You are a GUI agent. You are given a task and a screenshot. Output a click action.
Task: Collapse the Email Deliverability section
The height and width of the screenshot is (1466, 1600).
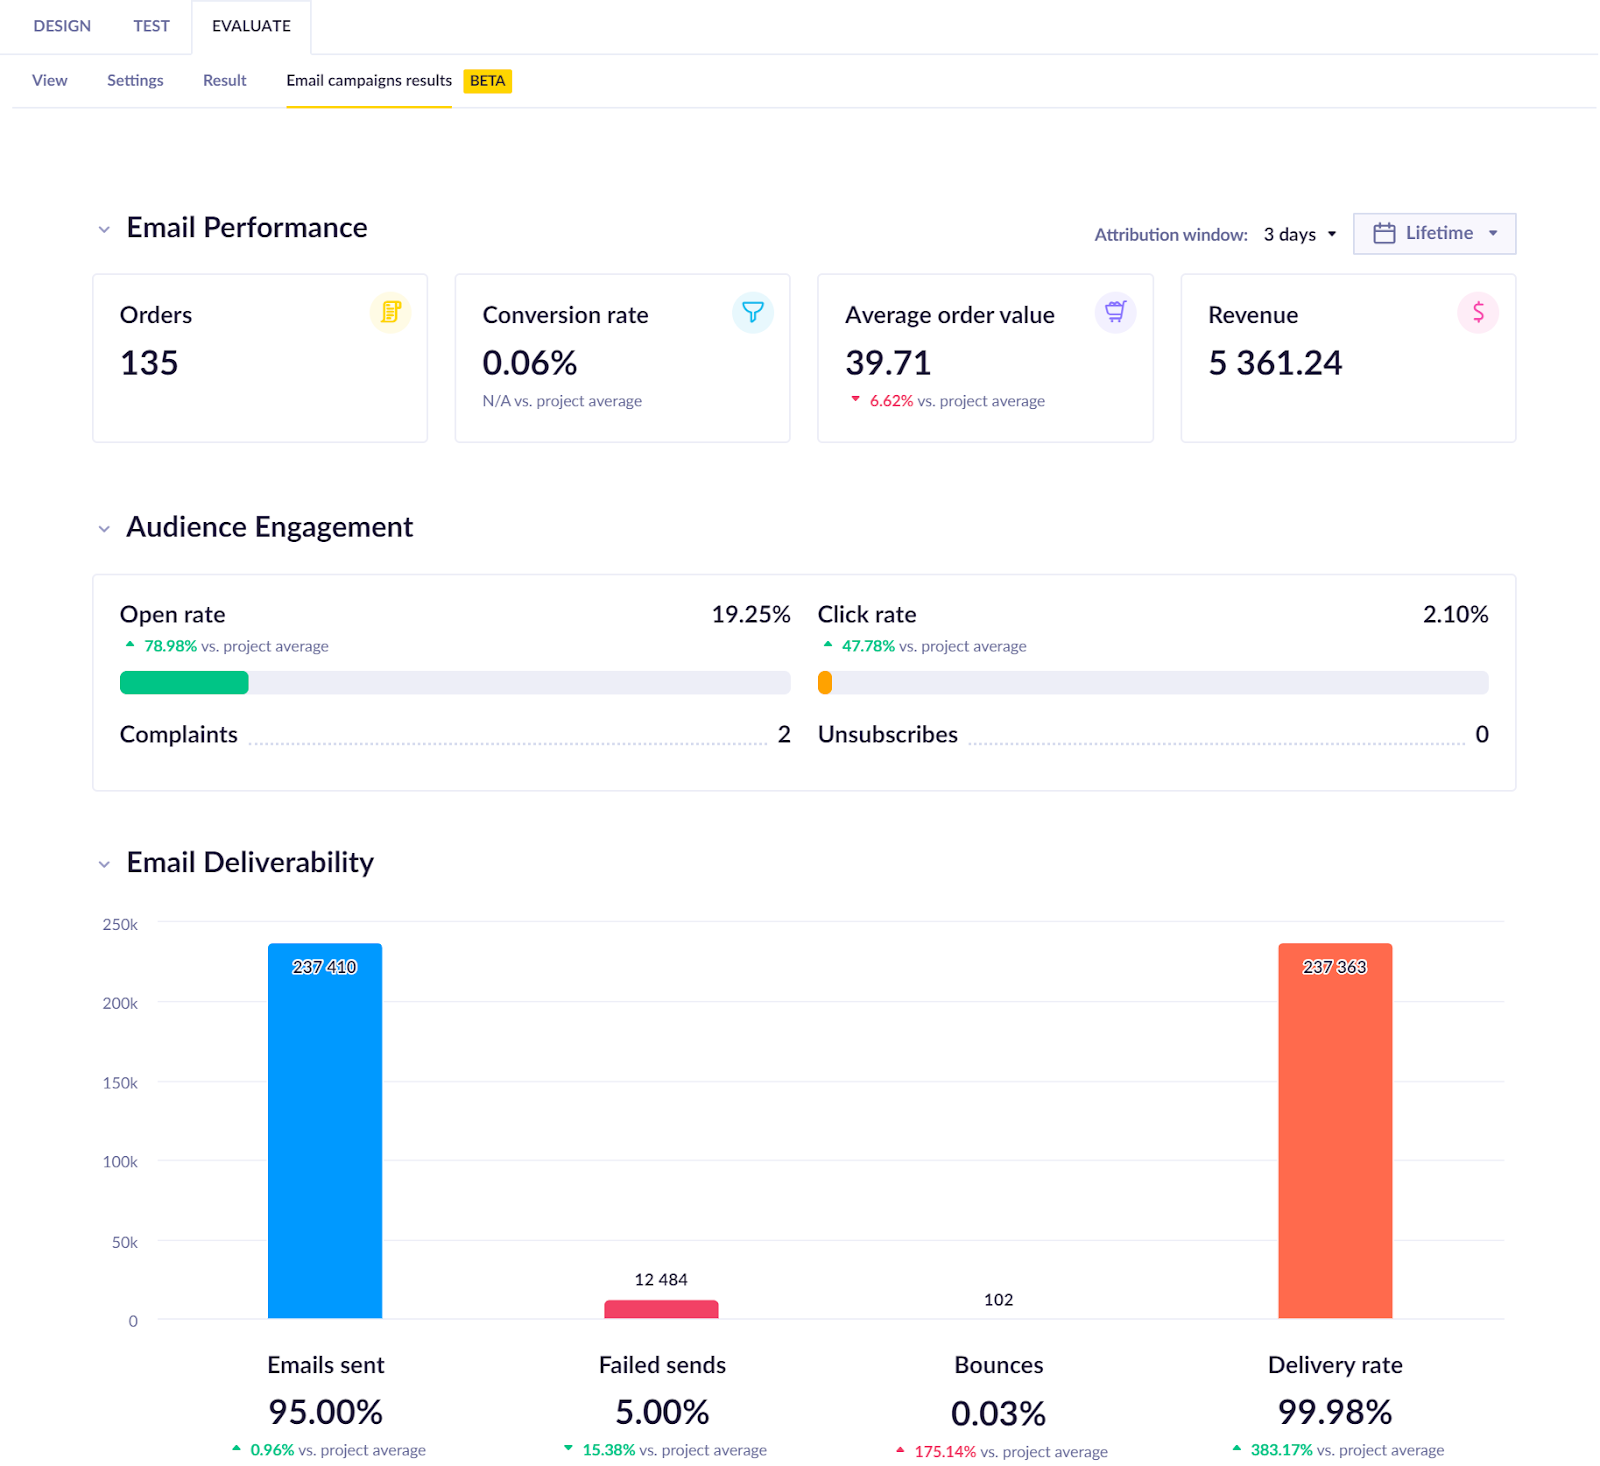click(104, 863)
